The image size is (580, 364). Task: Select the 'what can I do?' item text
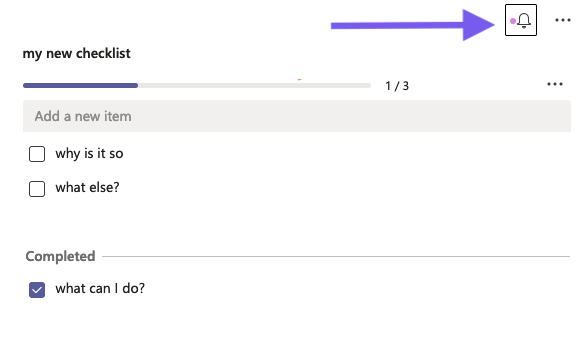point(100,289)
